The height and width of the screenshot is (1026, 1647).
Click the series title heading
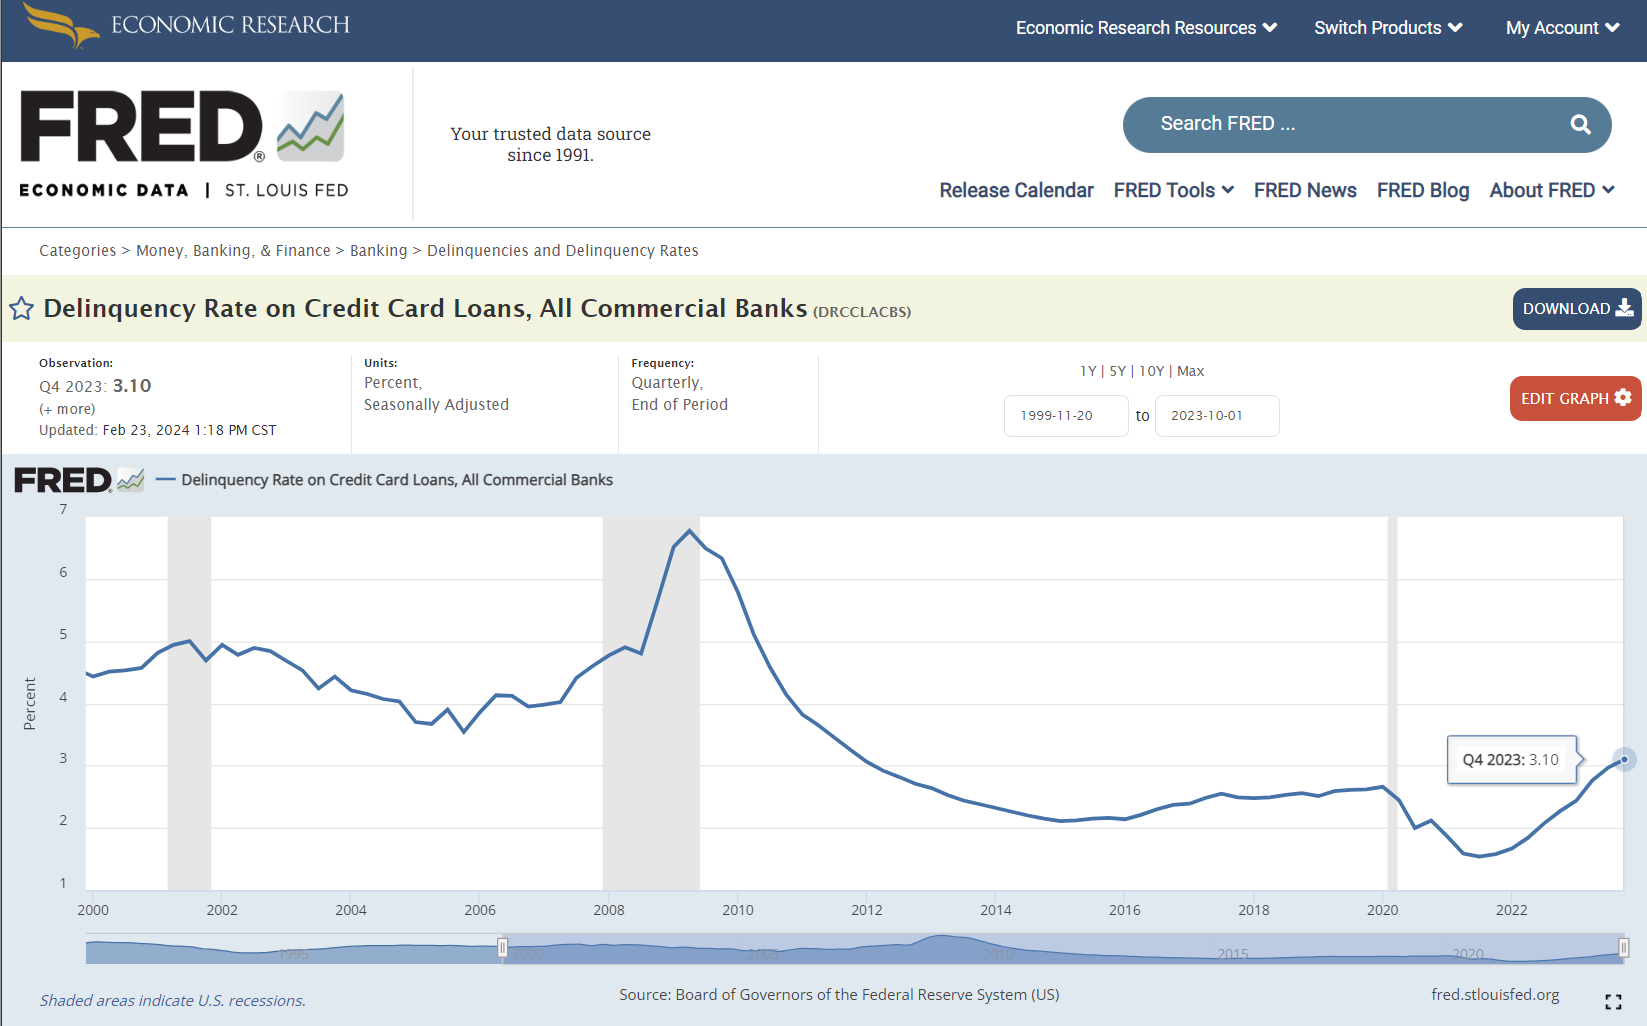[425, 308]
